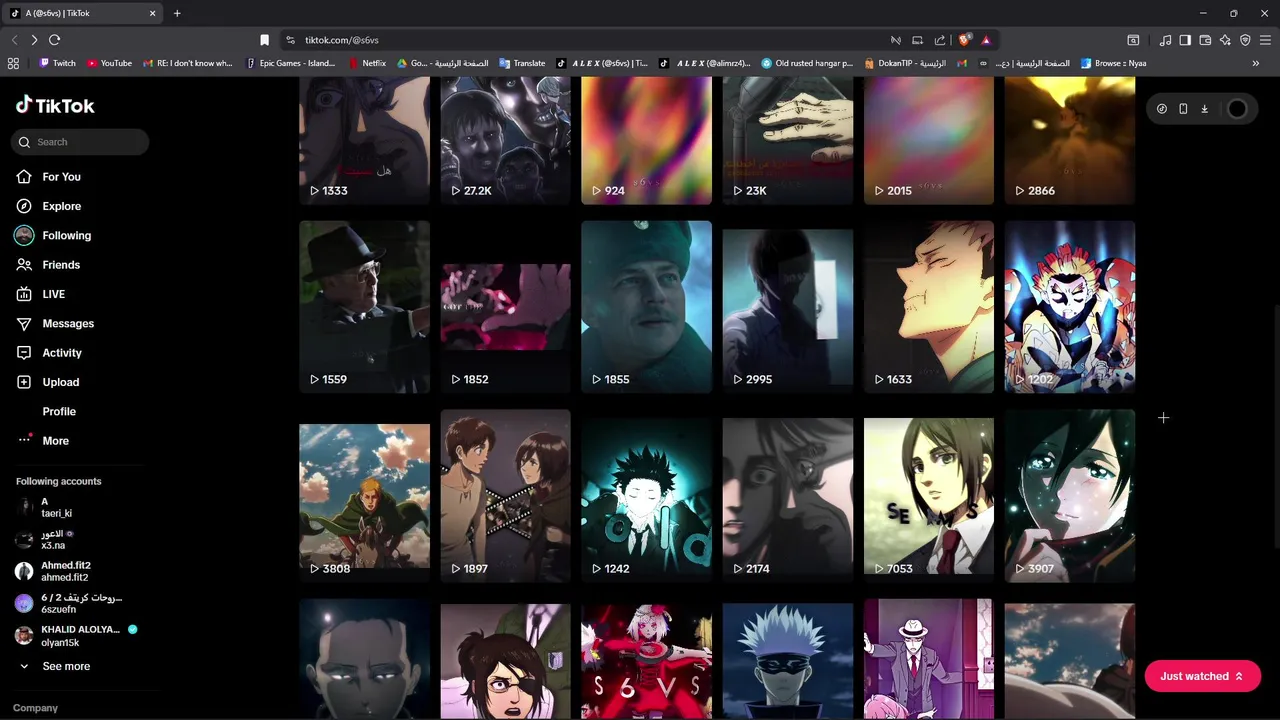Viewport: 1280px width, 720px height.
Task: Go forward in browser history
Action: click(34, 40)
